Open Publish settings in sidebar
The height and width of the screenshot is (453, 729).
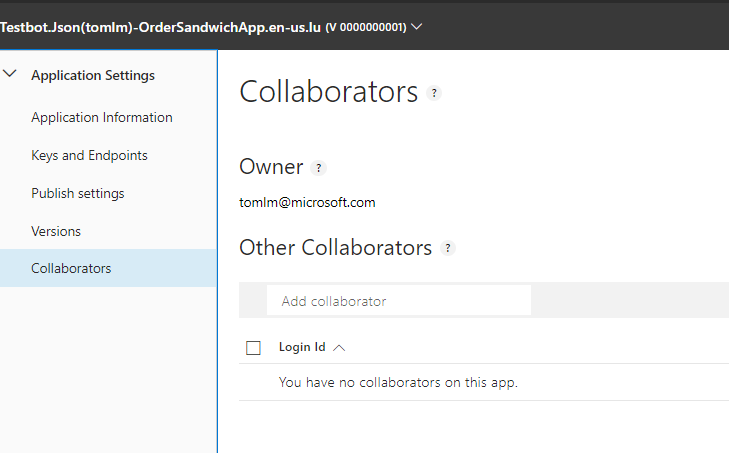tap(78, 193)
